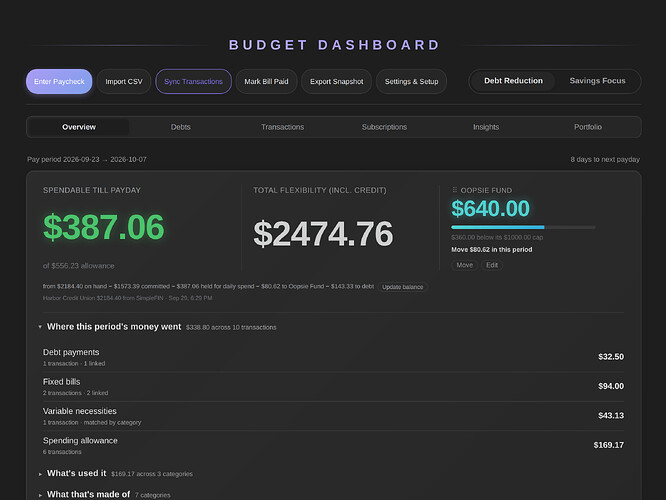Click the $32.50 debt payments amount
The image size is (666, 500).
tap(611, 357)
